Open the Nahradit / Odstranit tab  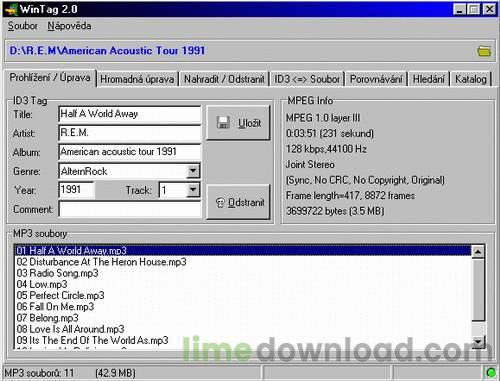pyautogui.click(x=224, y=79)
